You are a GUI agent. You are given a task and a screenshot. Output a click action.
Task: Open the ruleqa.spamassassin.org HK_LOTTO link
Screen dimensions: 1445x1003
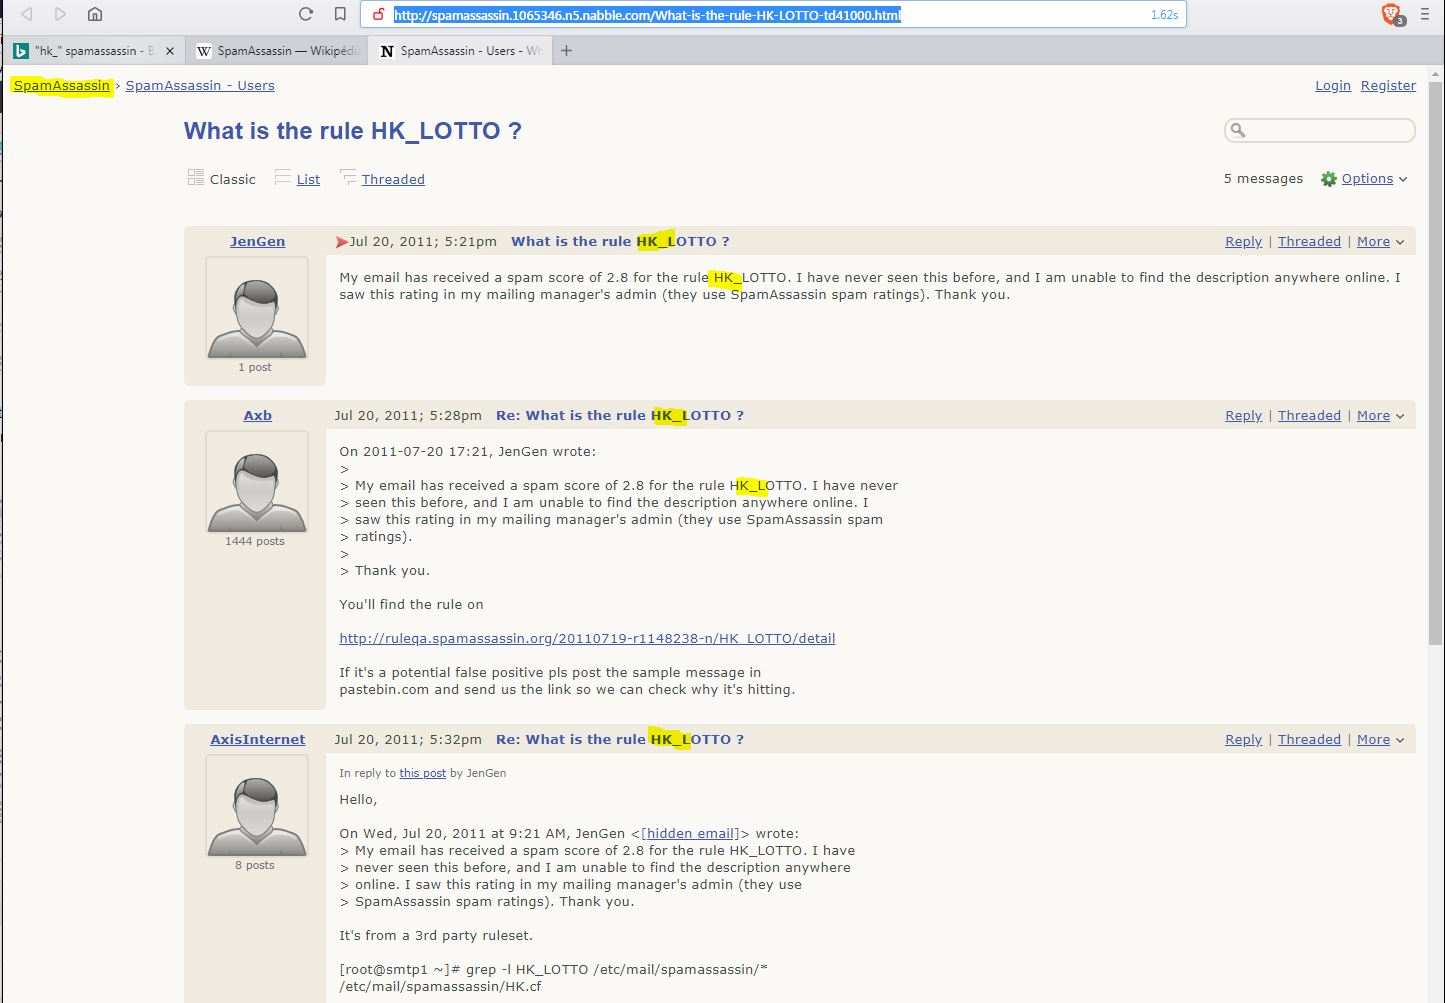click(587, 639)
